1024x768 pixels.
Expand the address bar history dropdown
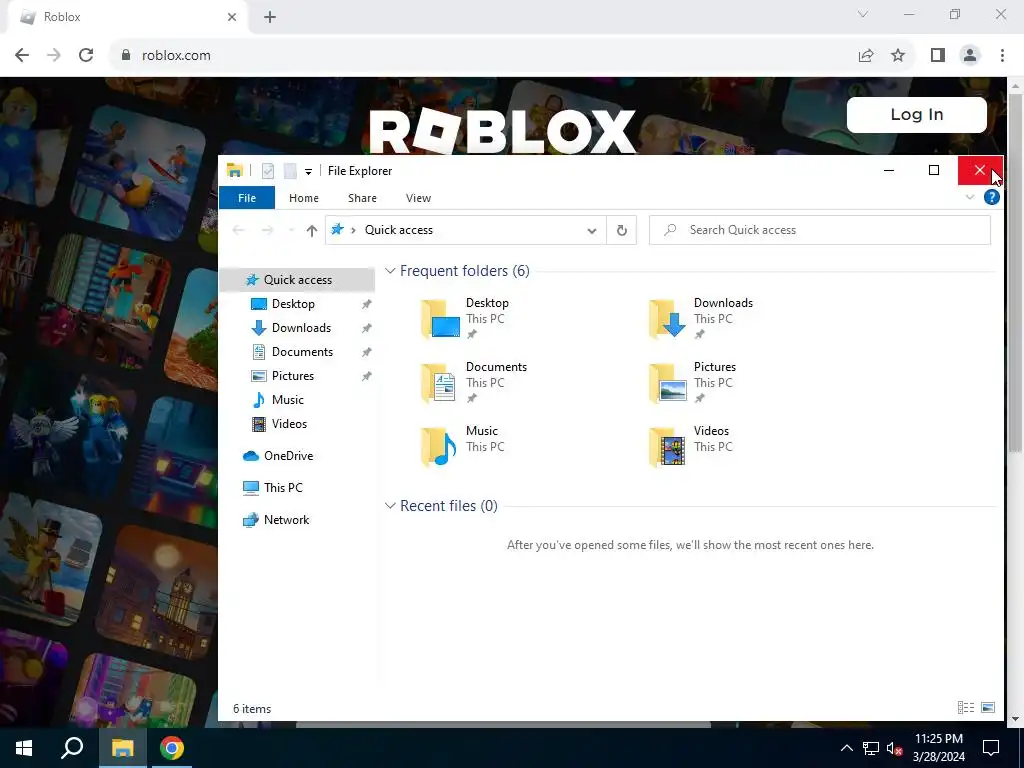(592, 231)
